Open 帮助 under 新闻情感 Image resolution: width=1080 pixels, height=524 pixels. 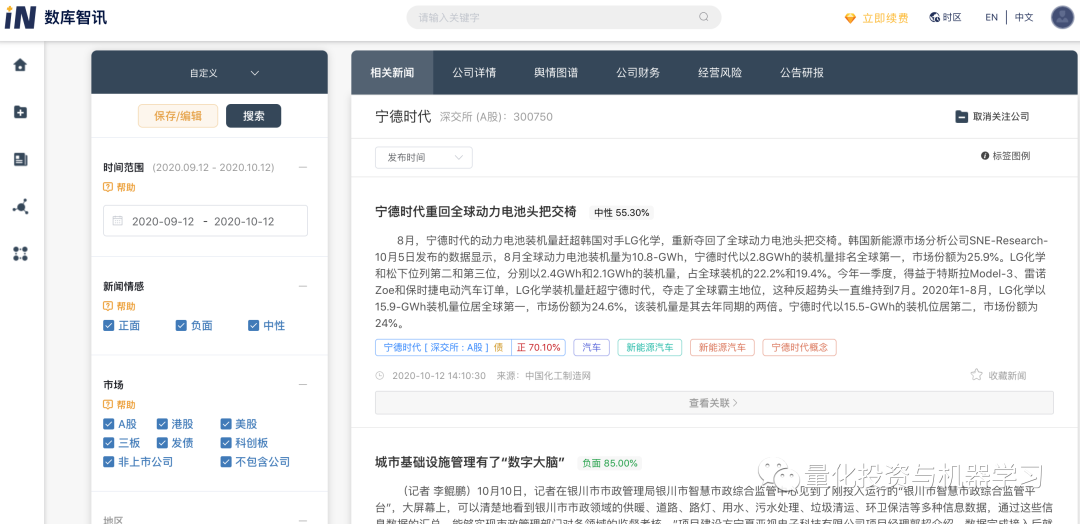[x=119, y=306]
